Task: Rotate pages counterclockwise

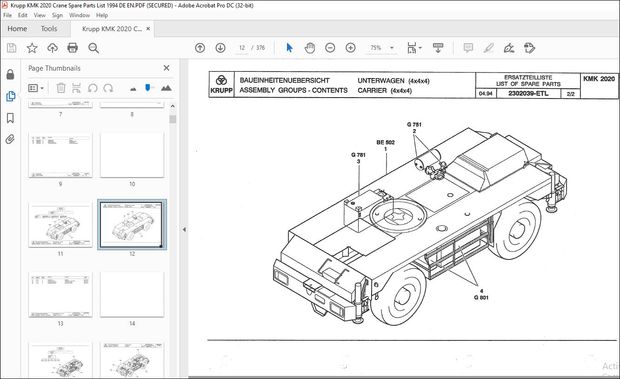Action: 93,88
